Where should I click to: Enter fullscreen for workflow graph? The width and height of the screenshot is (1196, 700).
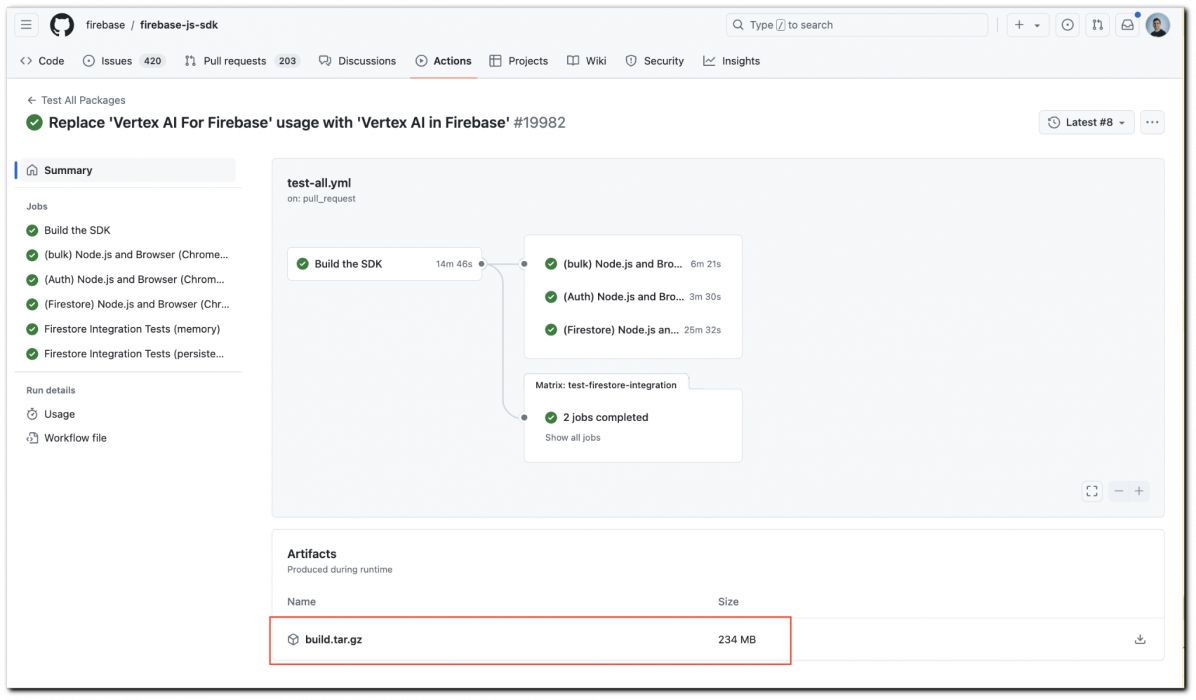[x=1092, y=491]
